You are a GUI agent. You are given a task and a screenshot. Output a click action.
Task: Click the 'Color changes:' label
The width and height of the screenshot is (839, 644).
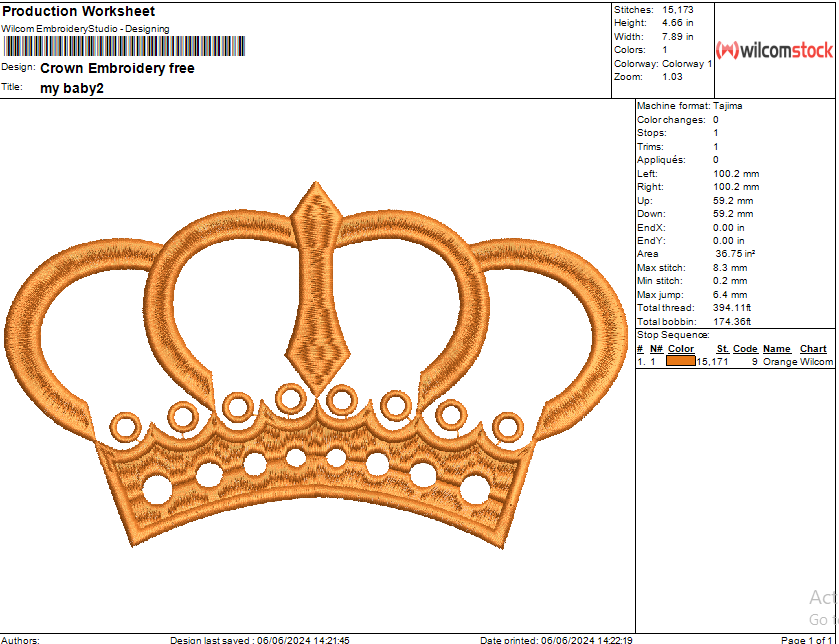click(x=671, y=120)
